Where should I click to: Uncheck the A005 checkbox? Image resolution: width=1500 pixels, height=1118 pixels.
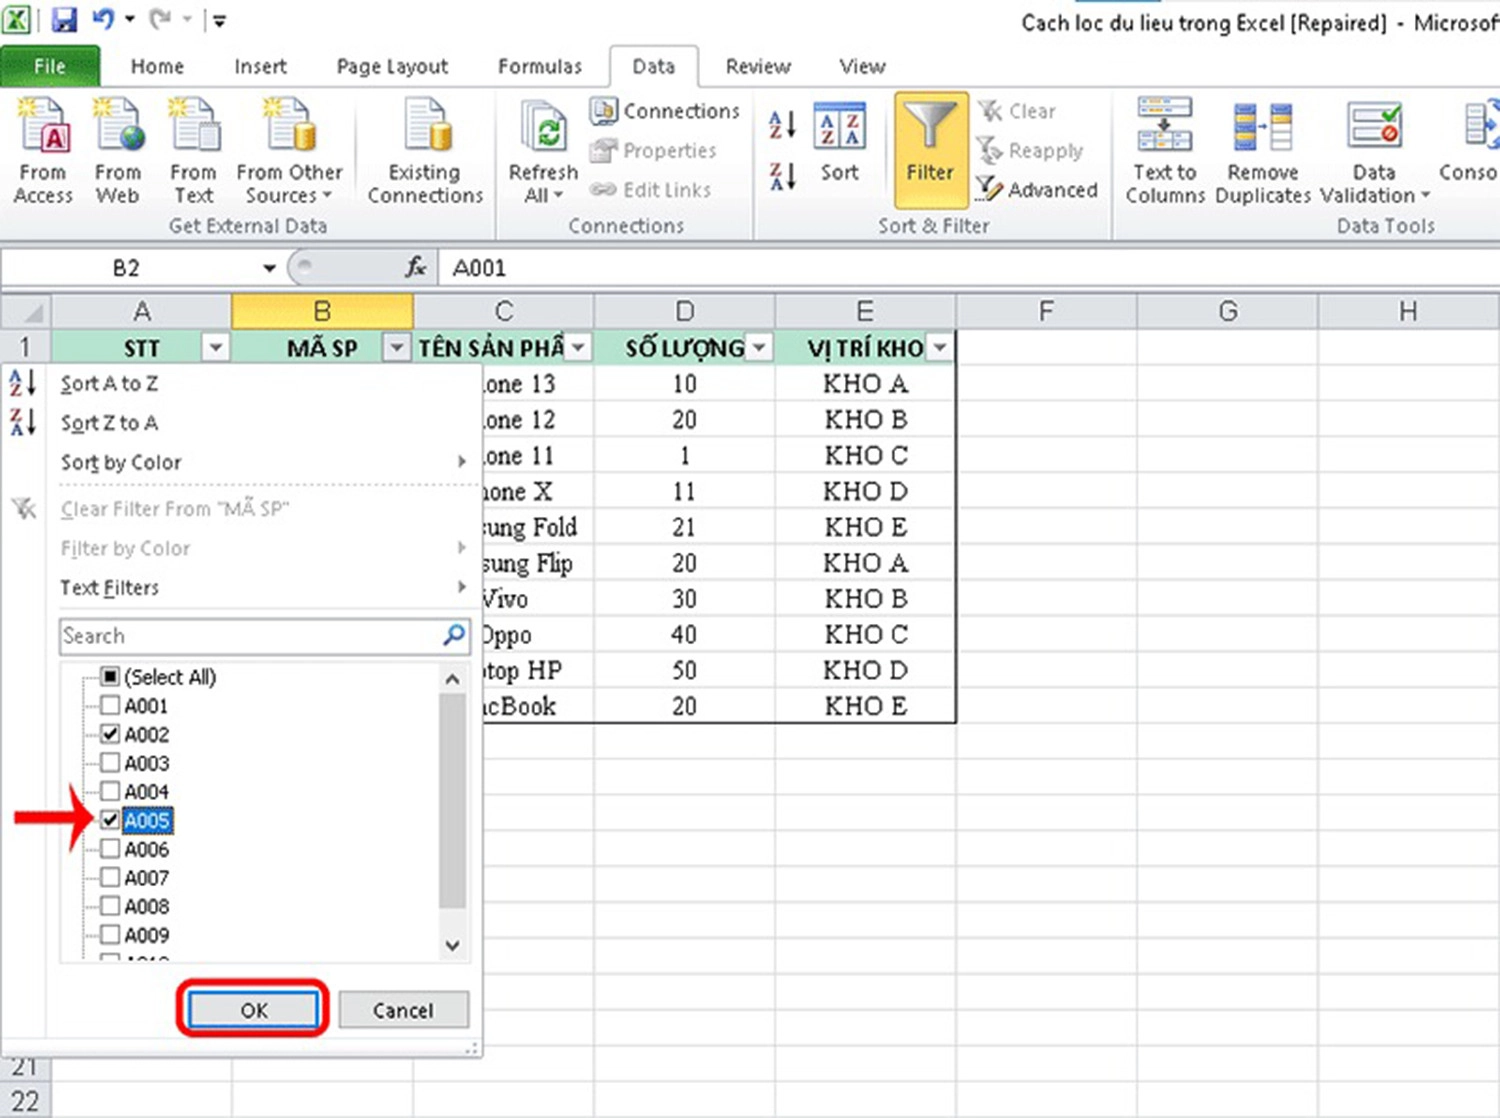(111, 820)
